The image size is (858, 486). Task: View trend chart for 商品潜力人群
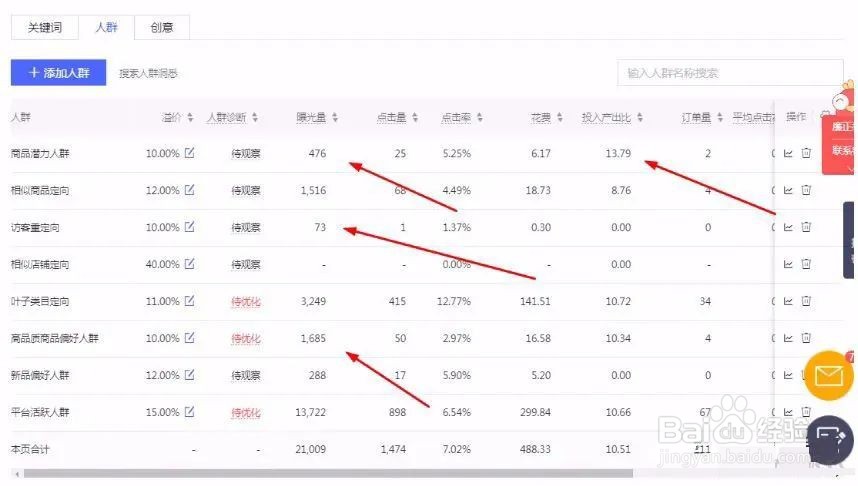[788, 153]
